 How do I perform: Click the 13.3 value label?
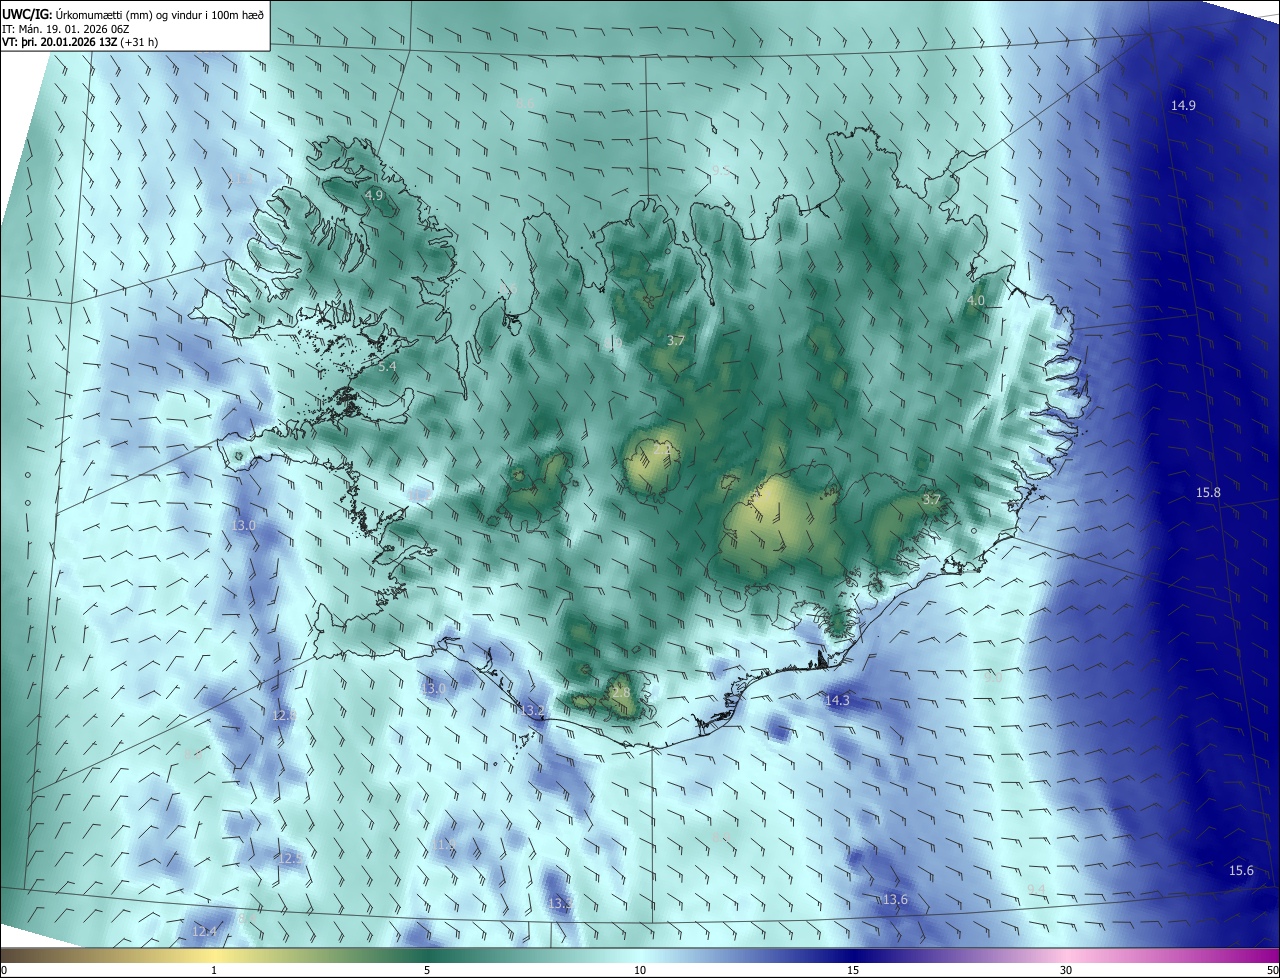point(561,904)
